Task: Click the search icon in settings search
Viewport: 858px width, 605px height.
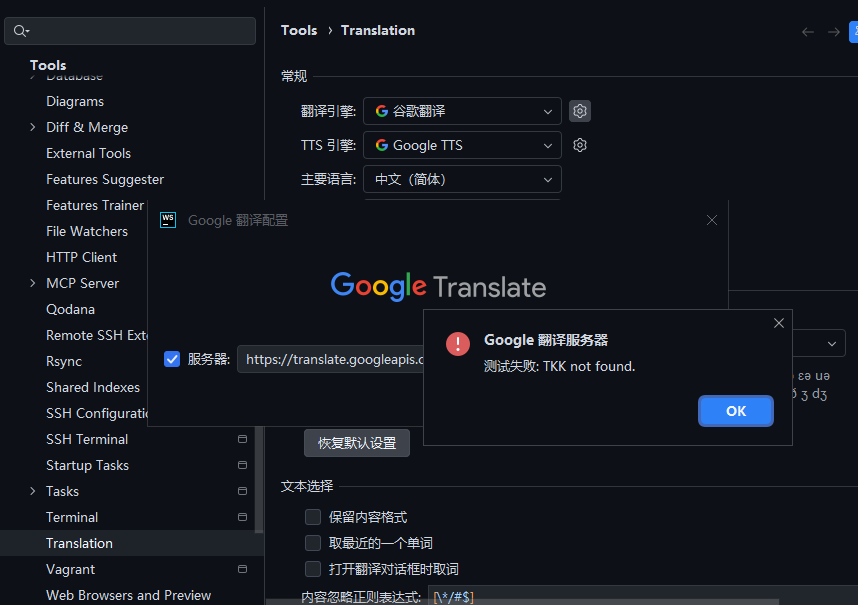Action: [x=21, y=31]
